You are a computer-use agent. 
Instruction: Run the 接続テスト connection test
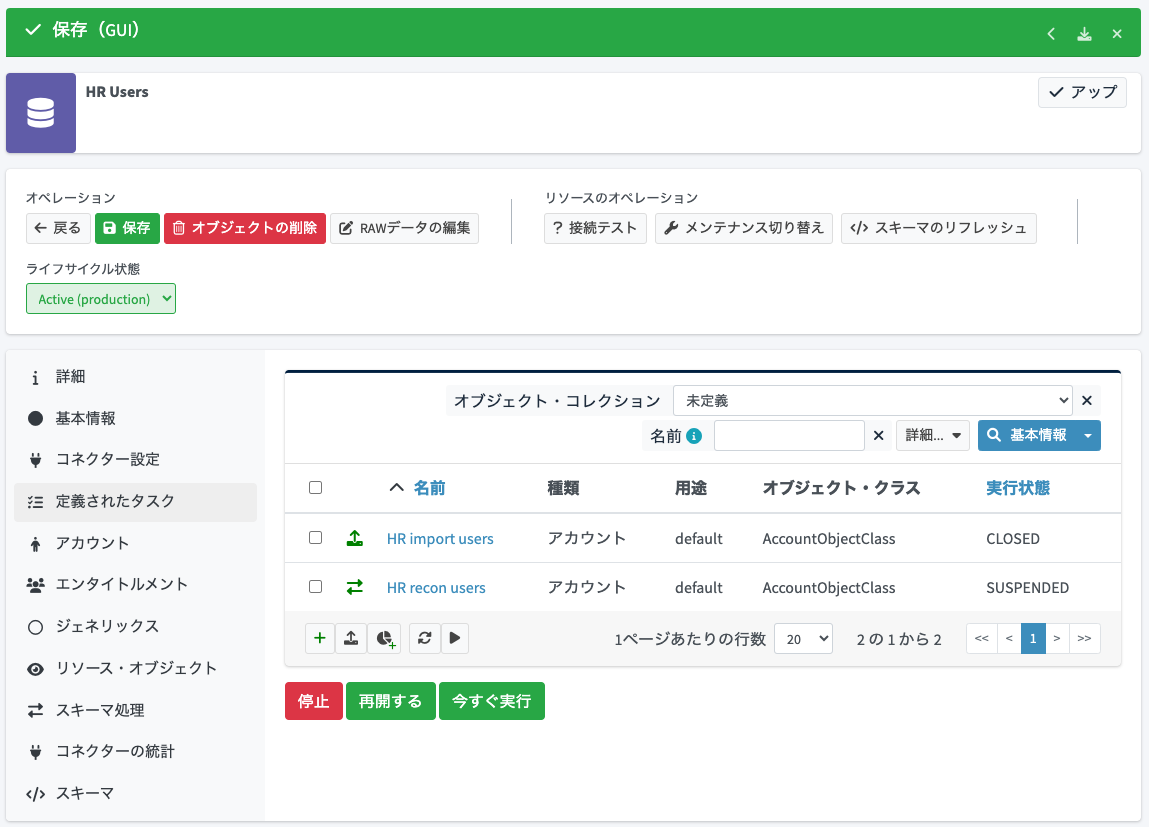[x=595, y=229]
